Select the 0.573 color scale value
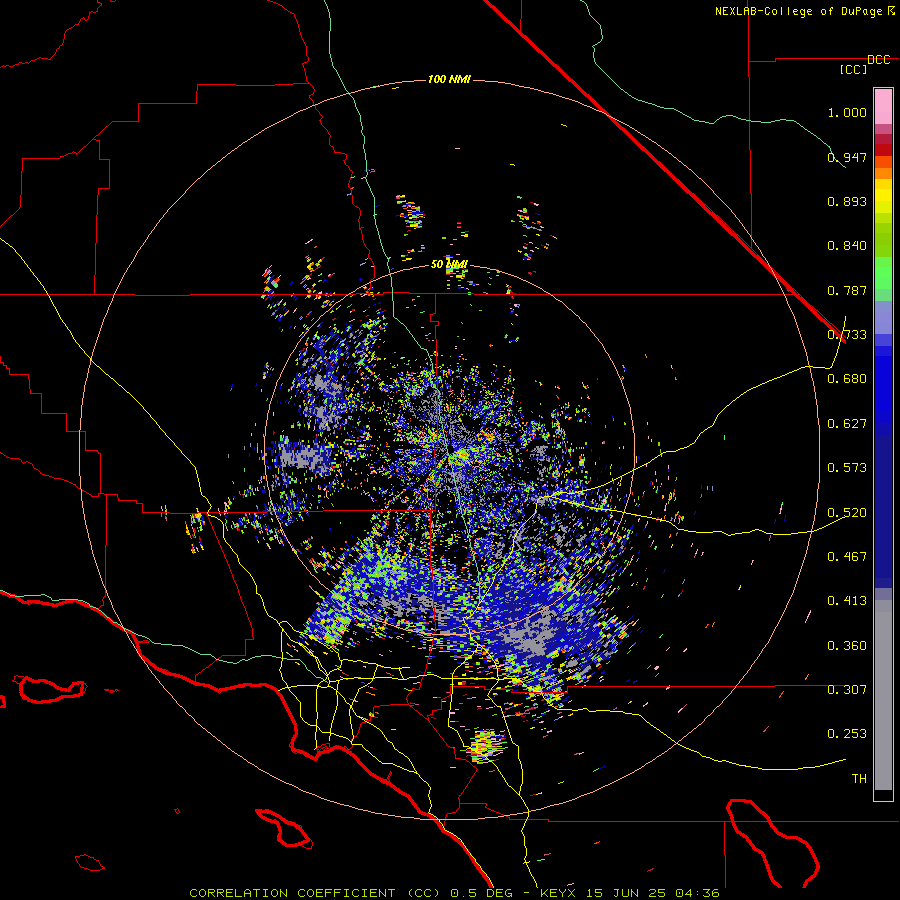 click(x=847, y=468)
